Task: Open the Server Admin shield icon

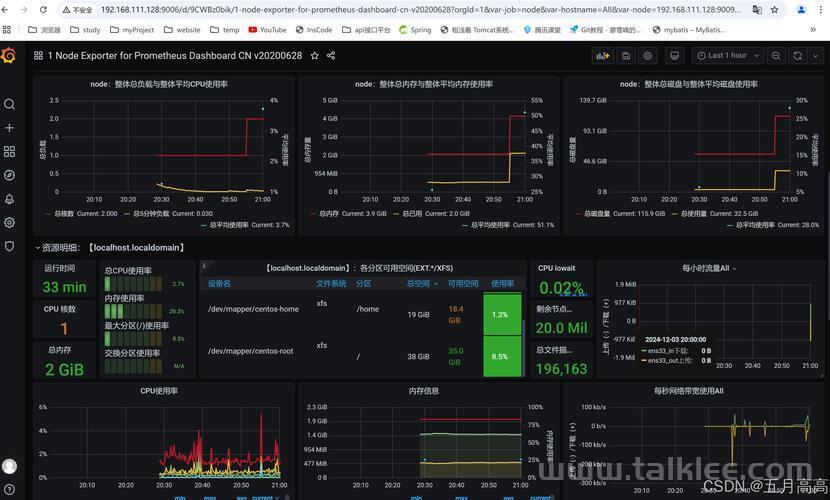Action: pyautogui.click(x=9, y=247)
